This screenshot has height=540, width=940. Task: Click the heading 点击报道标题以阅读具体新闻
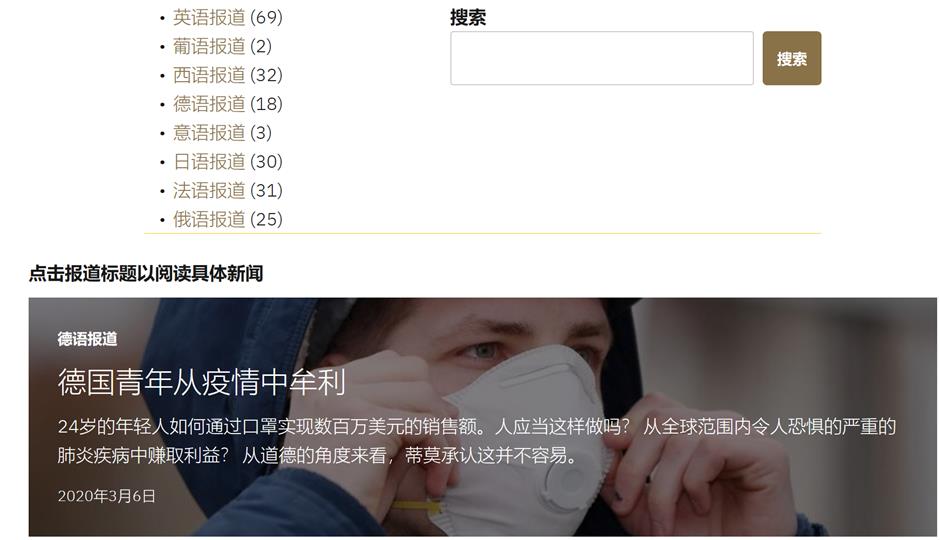pos(146,273)
